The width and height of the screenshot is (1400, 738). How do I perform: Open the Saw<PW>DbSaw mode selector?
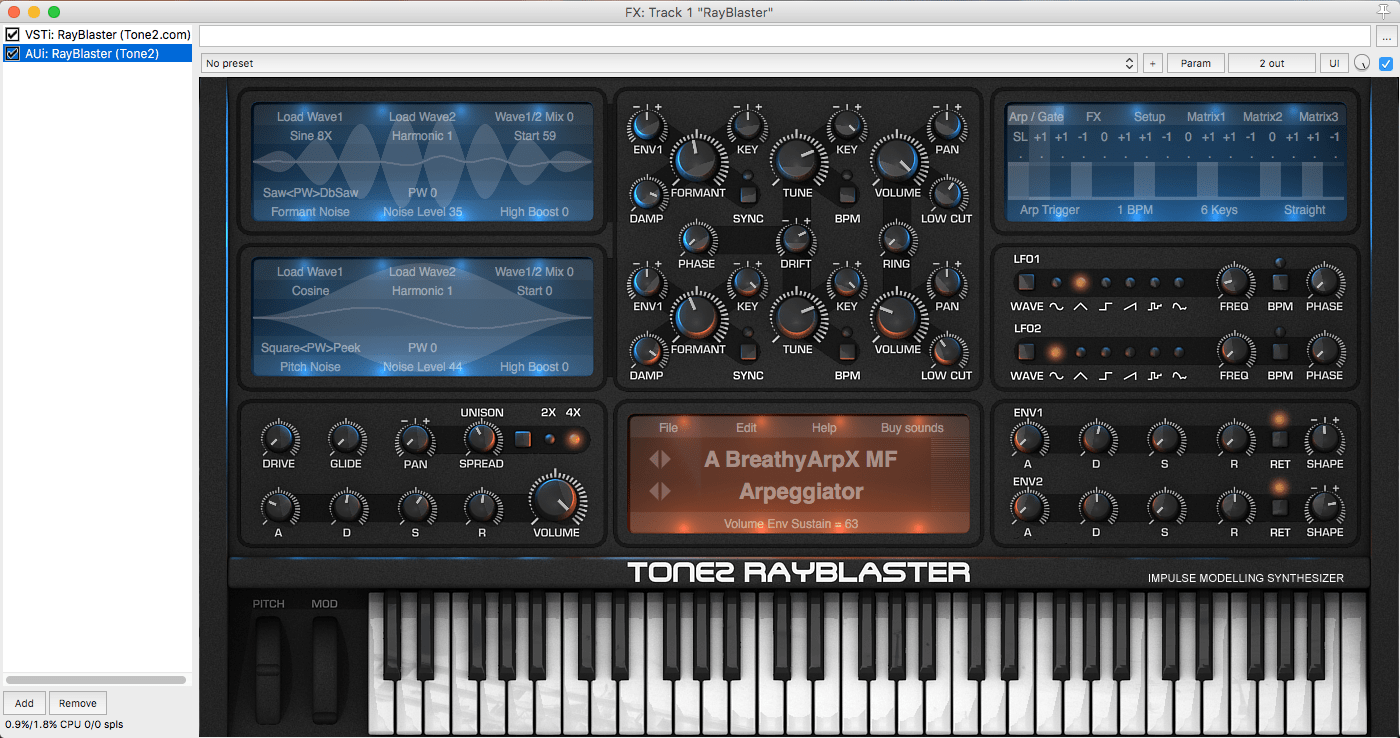311,192
